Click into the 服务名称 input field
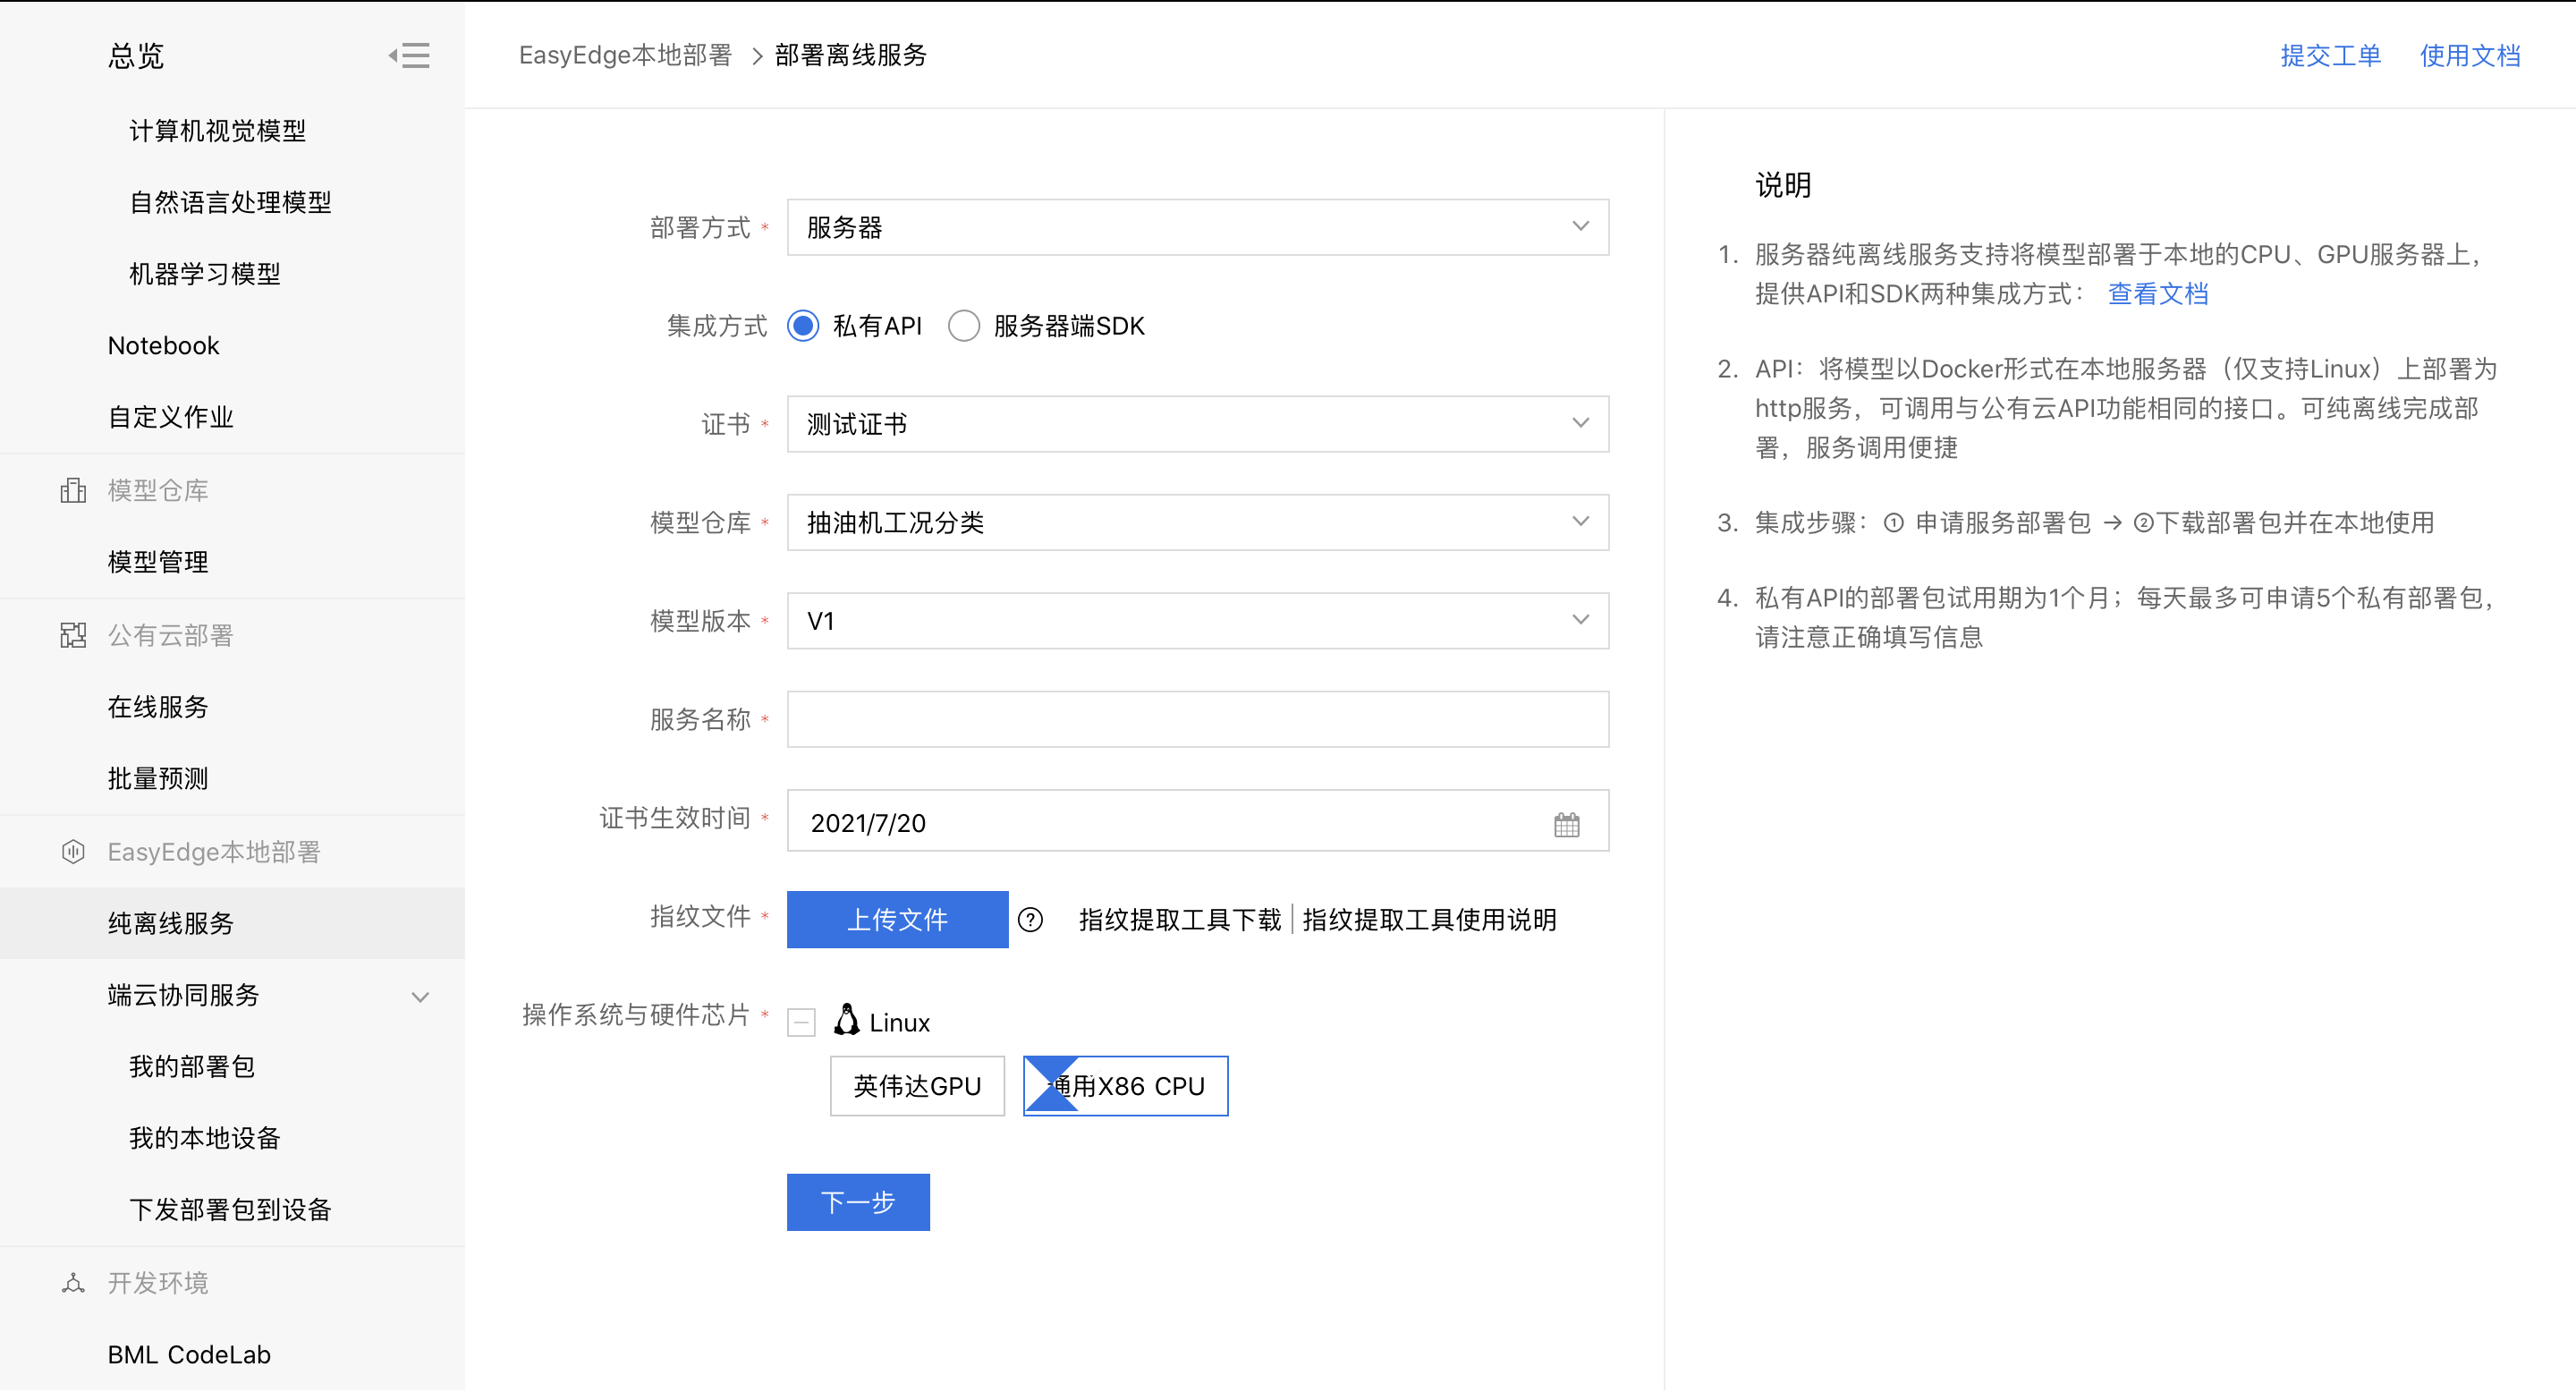2576x1392 pixels. click(1198, 719)
